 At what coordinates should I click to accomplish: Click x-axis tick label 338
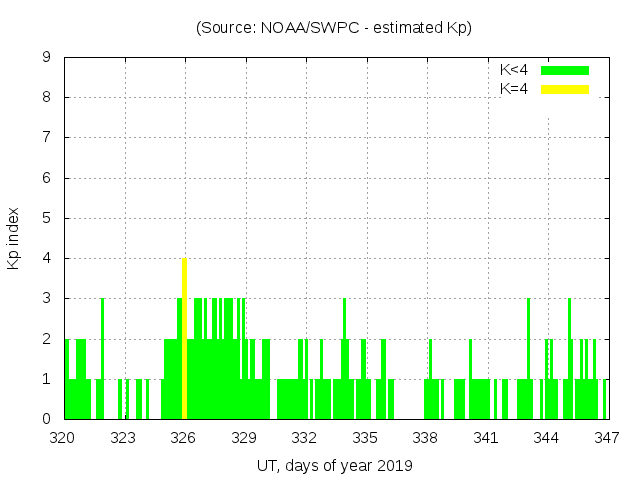(x=425, y=437)
